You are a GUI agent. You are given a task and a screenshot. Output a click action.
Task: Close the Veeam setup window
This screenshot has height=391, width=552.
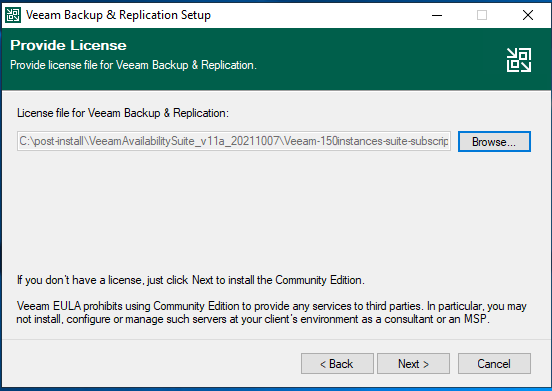[x=528, y=15]
